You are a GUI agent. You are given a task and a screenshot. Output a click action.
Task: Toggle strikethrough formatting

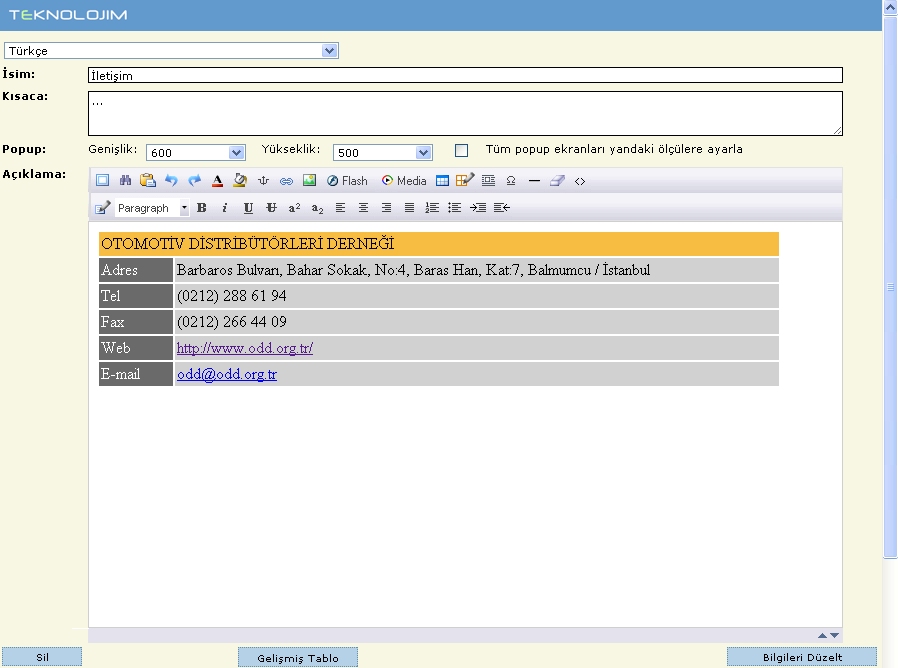coord(271,207)
